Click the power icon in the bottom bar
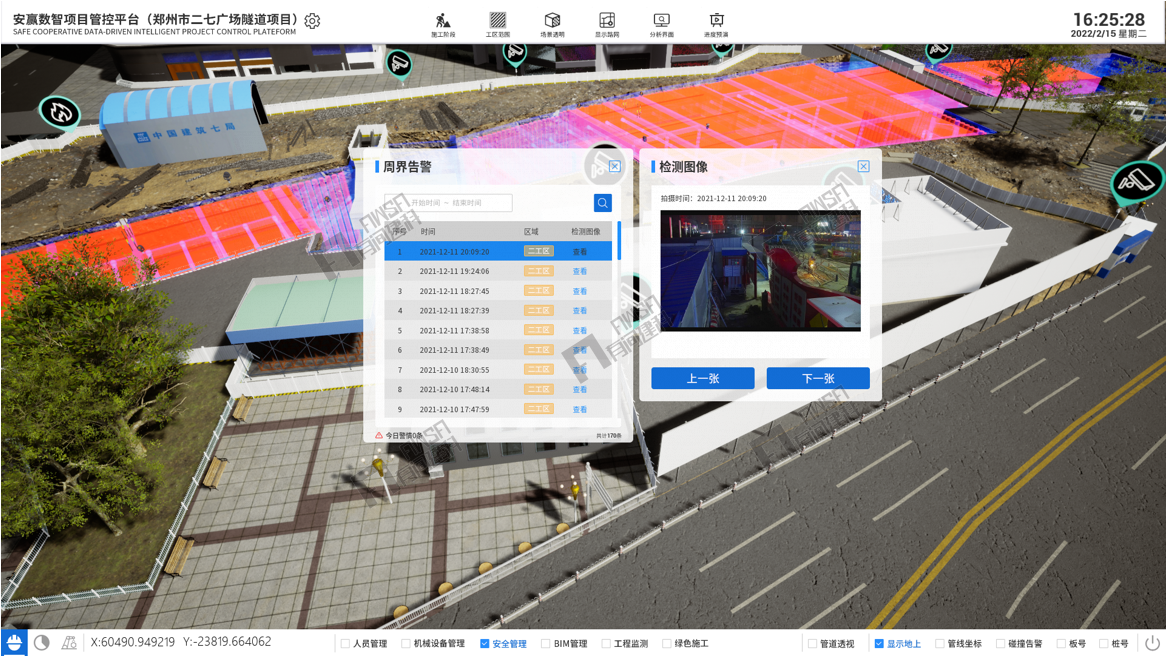1166x657 pixels. pyautogui.click(x=1152, y=642)
